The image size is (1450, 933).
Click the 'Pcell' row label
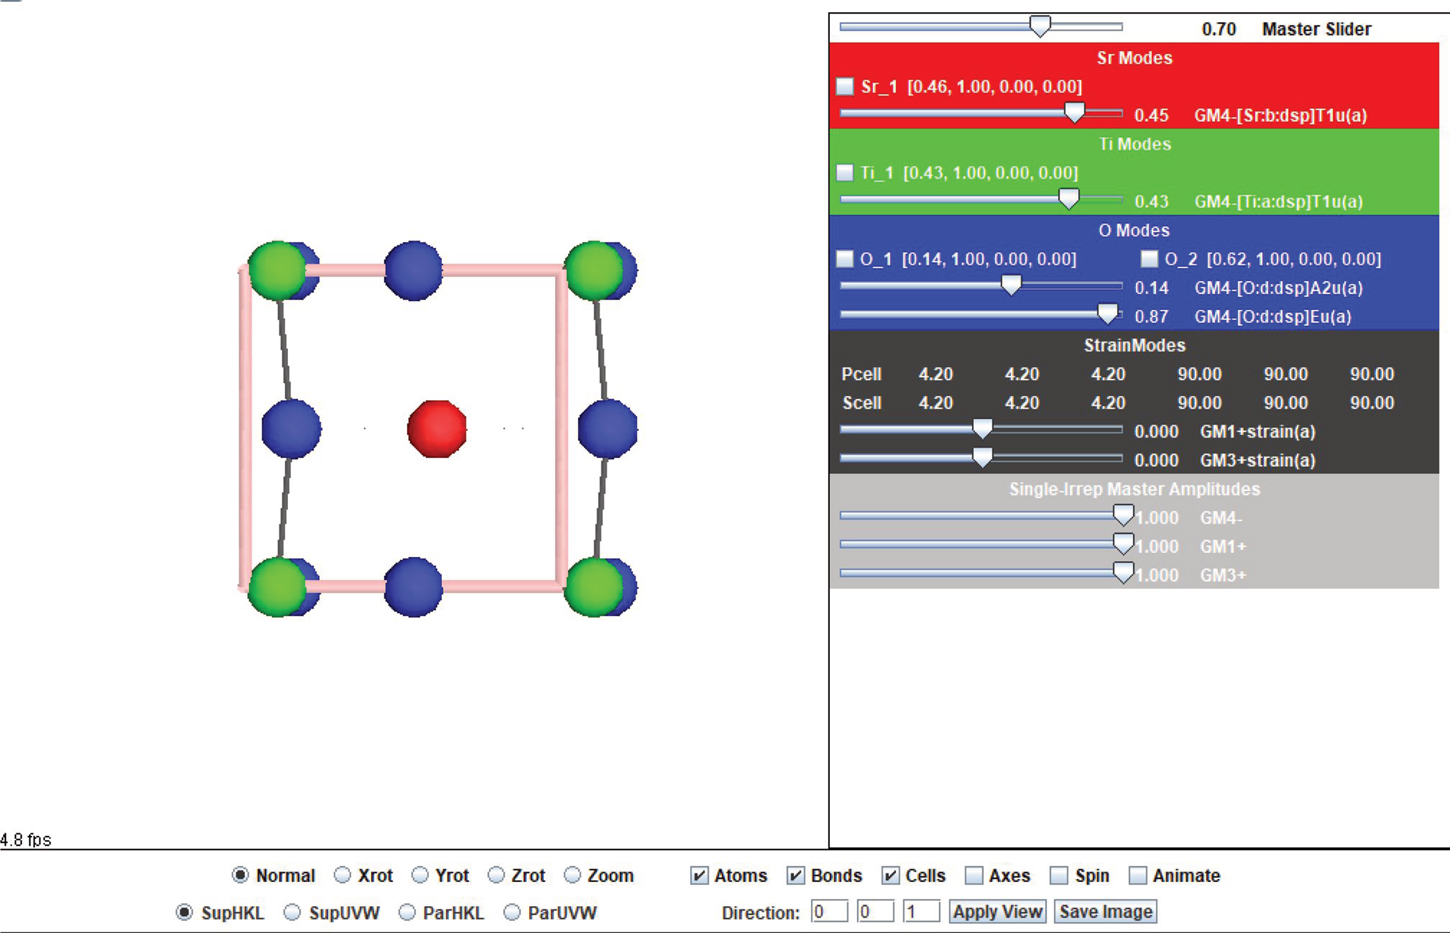click(861, 374)
